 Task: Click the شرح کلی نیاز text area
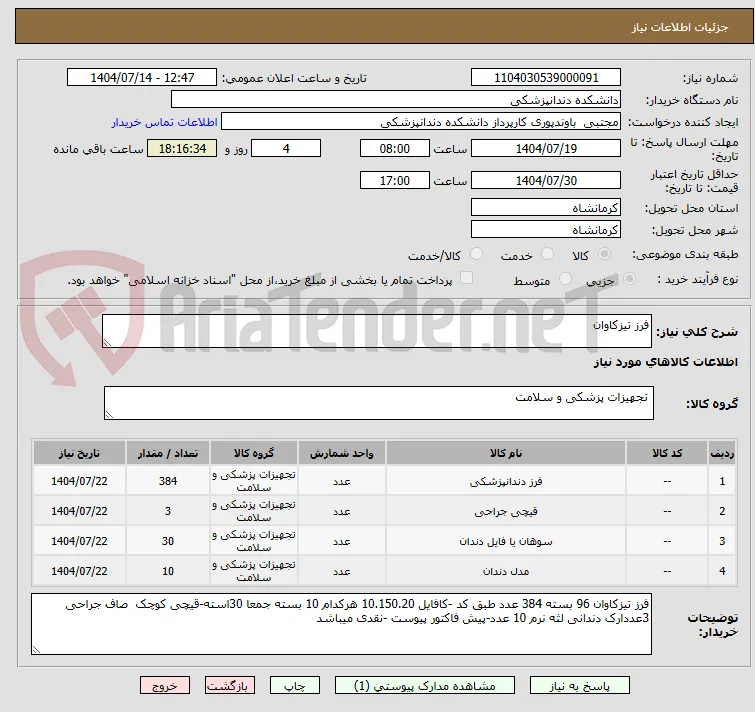click(377, 331)
